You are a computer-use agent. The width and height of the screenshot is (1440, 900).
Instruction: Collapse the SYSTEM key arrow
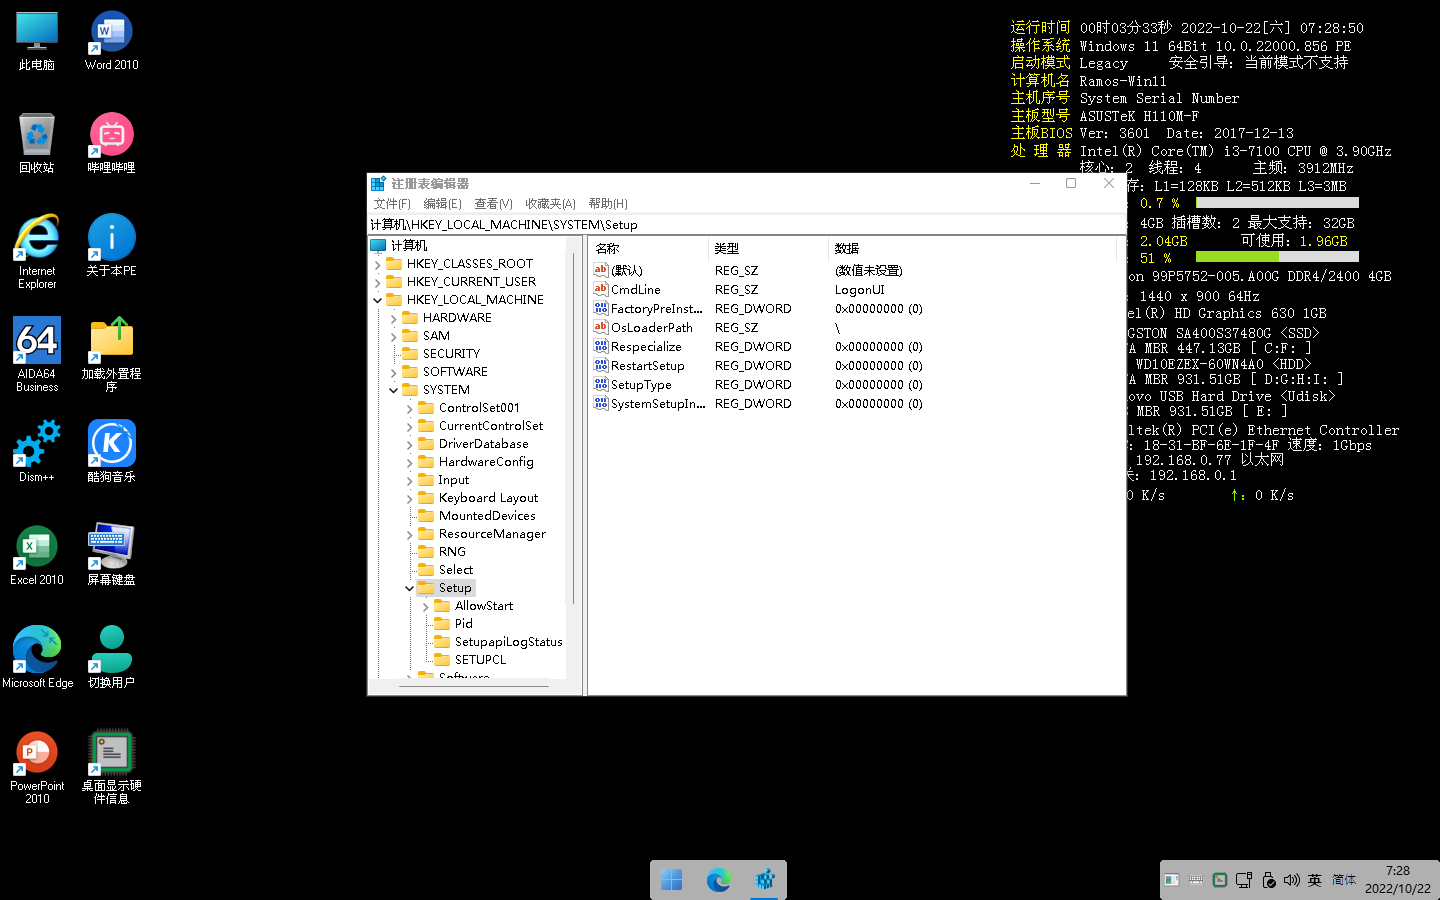click(x=393, y=390)
